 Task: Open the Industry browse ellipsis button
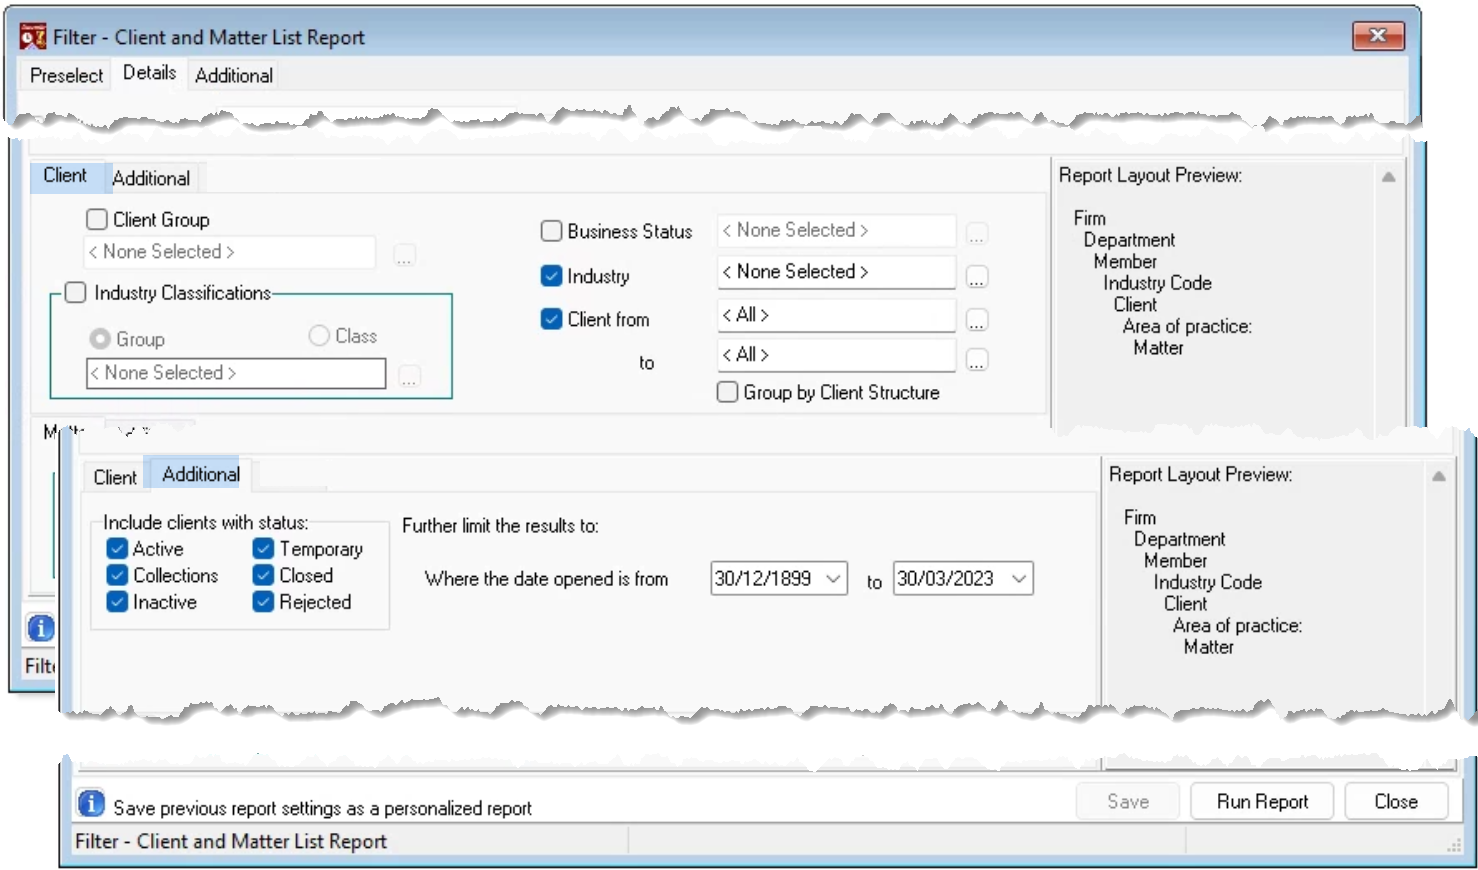click(x=977, y=277)
